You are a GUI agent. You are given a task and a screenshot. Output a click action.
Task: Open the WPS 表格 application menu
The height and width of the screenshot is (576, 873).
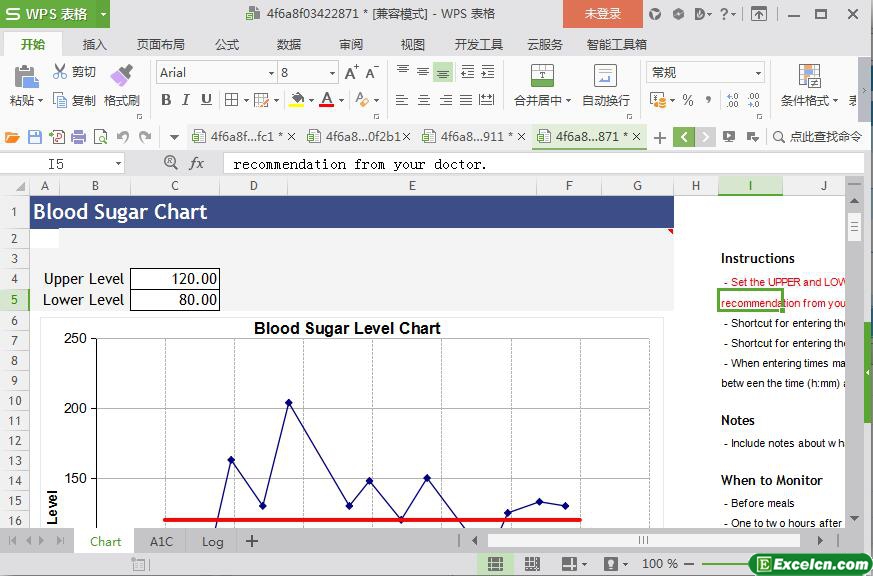(x=55, y=14)
